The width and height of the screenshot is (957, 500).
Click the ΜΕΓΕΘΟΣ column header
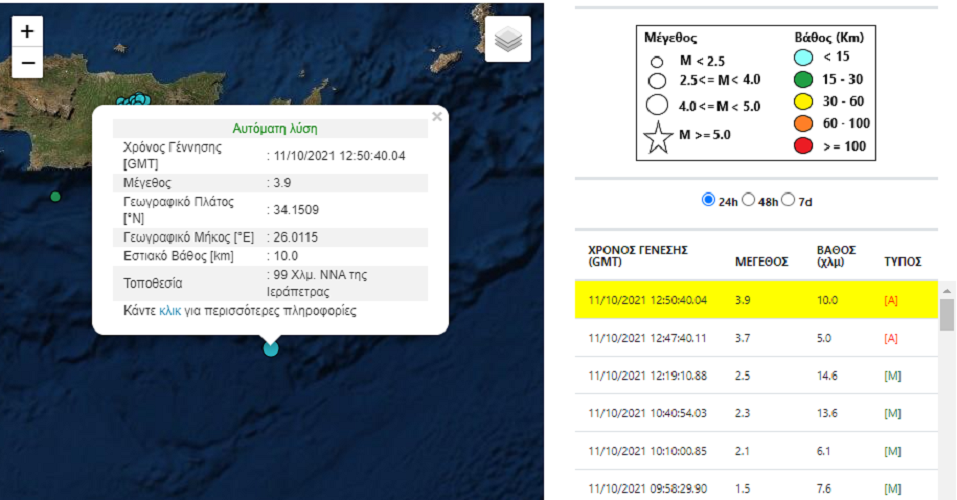pyautogui.click(x=761, y=261)
